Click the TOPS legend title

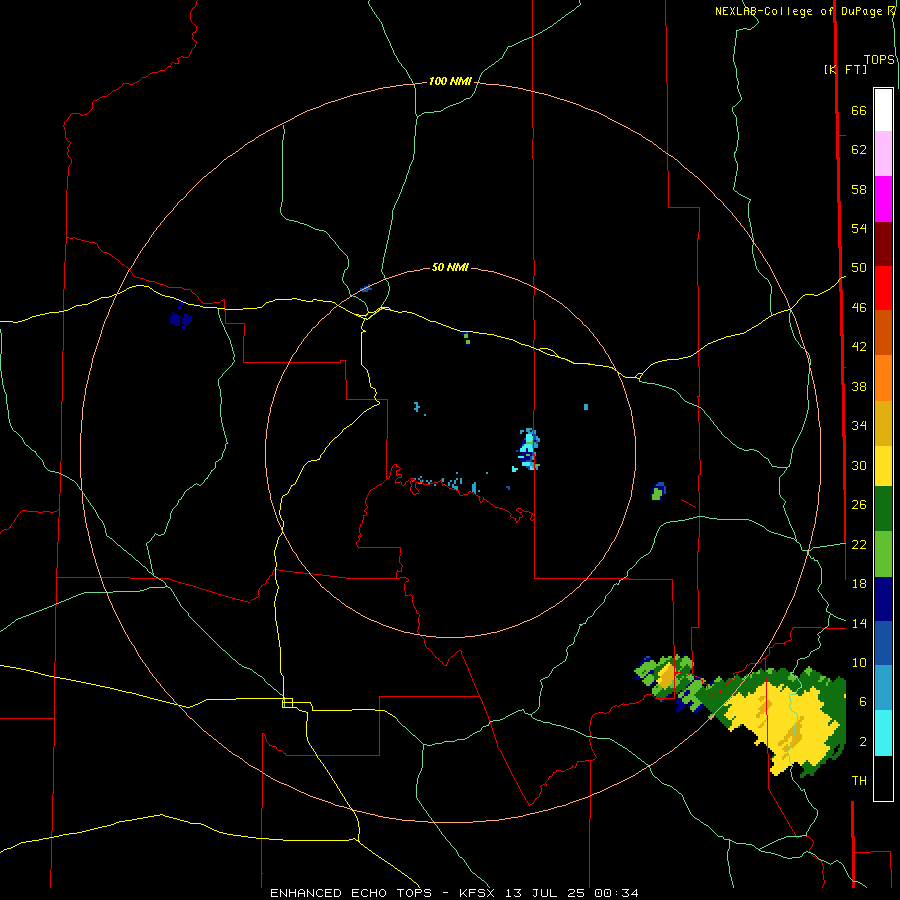coord(879,59)
